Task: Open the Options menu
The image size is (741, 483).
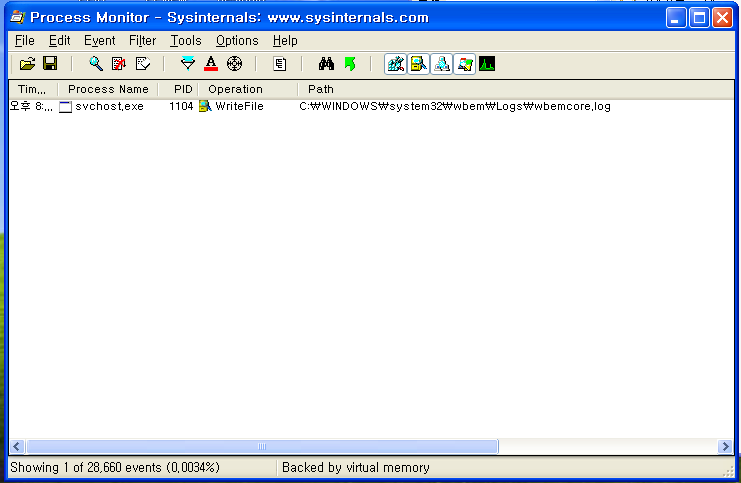Action: (237, 41)
